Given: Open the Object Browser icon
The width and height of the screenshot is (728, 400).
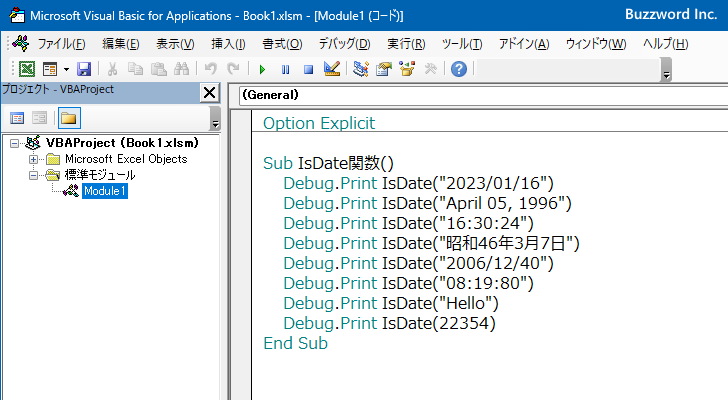Looking at the screenshot, I should coord(407,69).
